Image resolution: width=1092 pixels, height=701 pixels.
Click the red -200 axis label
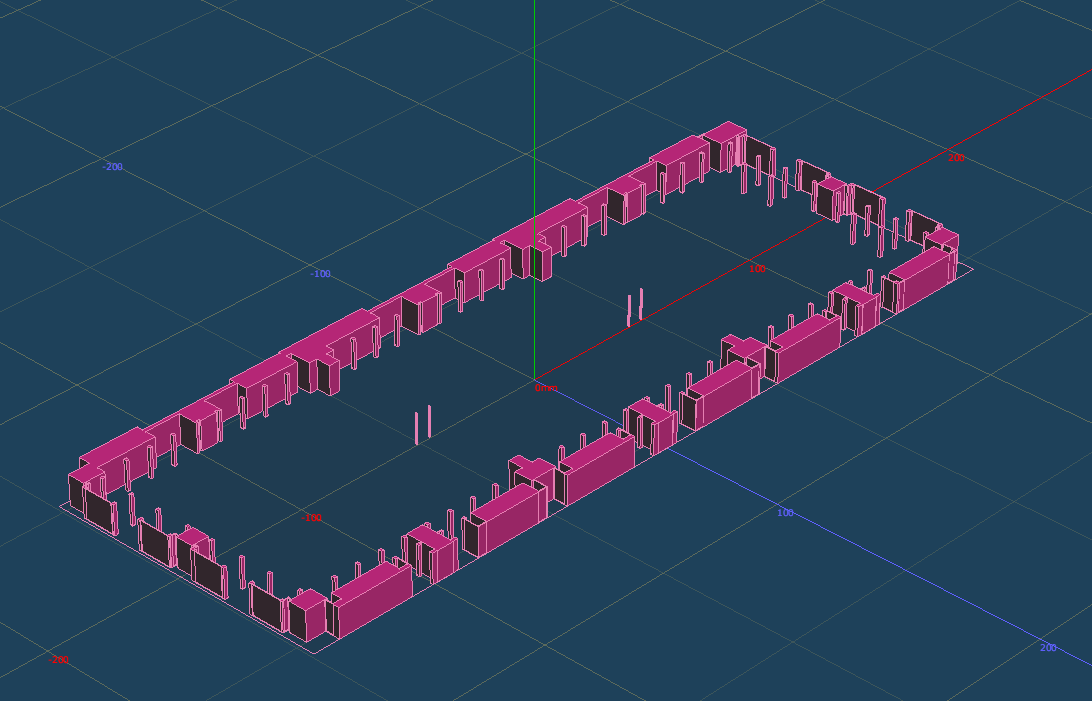(x=58, y=660)
